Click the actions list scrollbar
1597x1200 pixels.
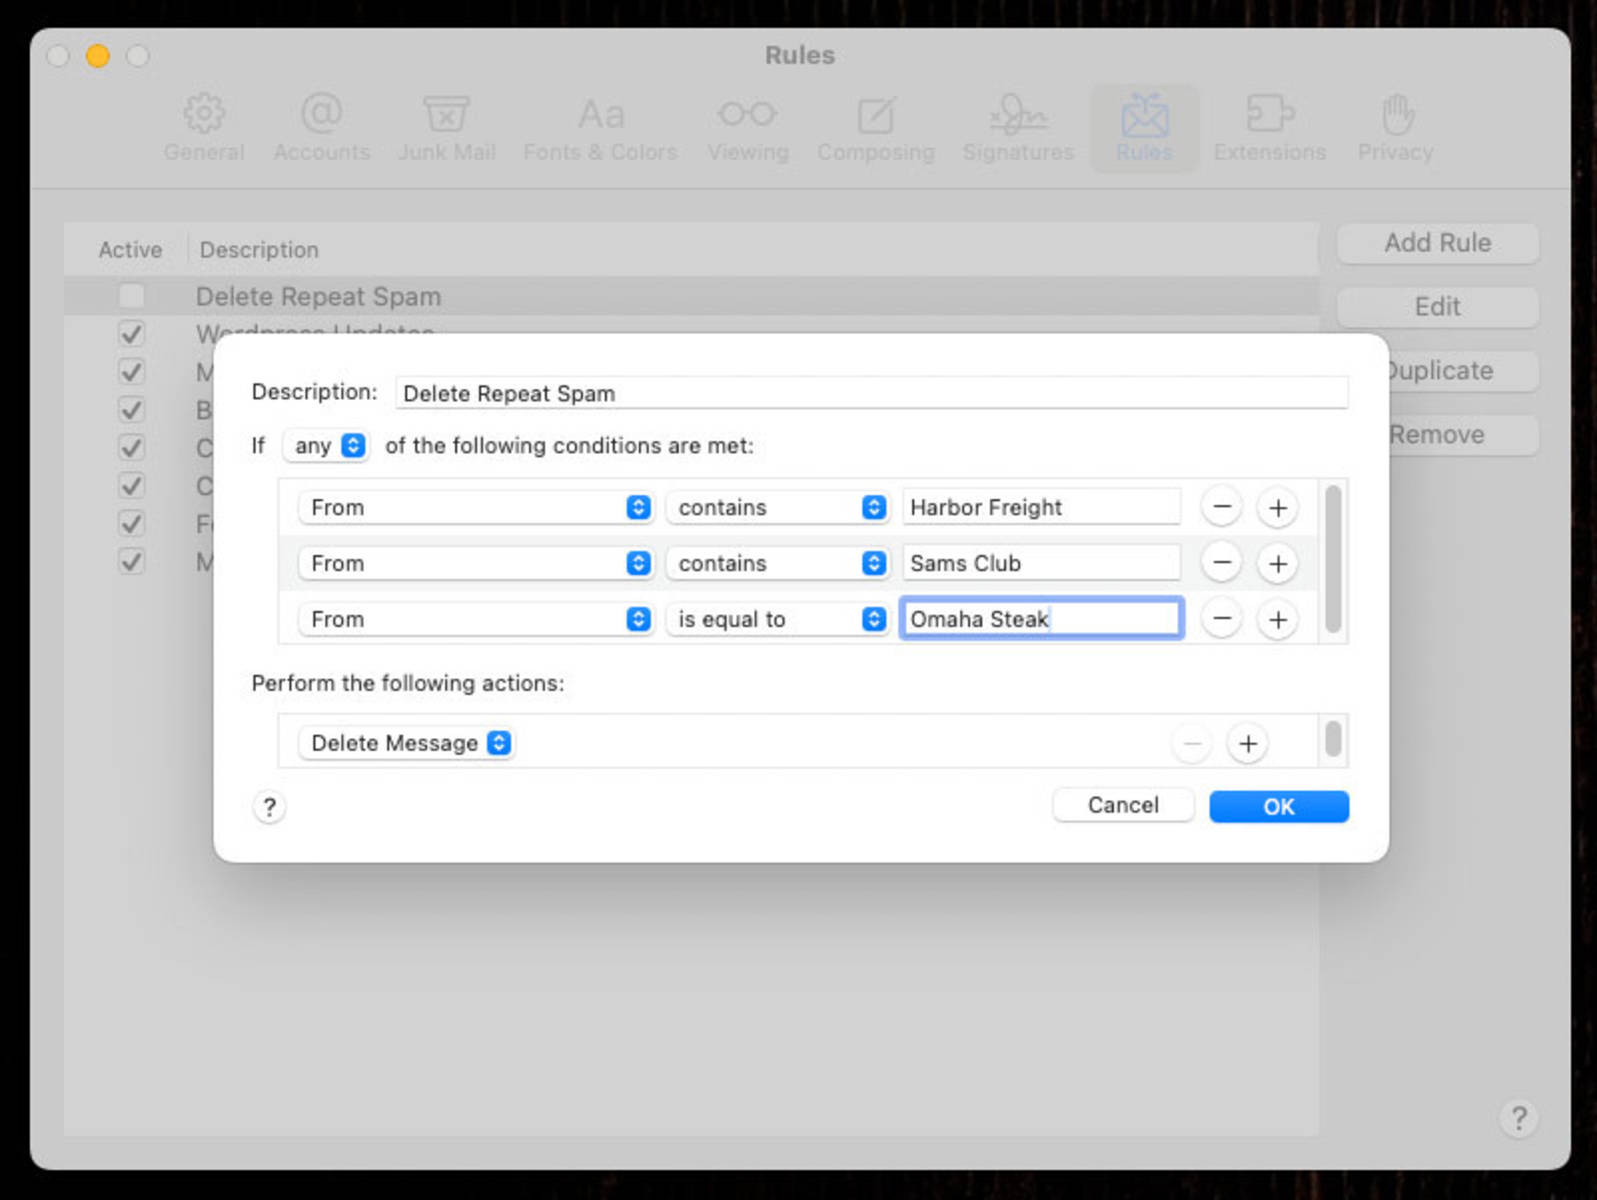tap(1332, 739)
